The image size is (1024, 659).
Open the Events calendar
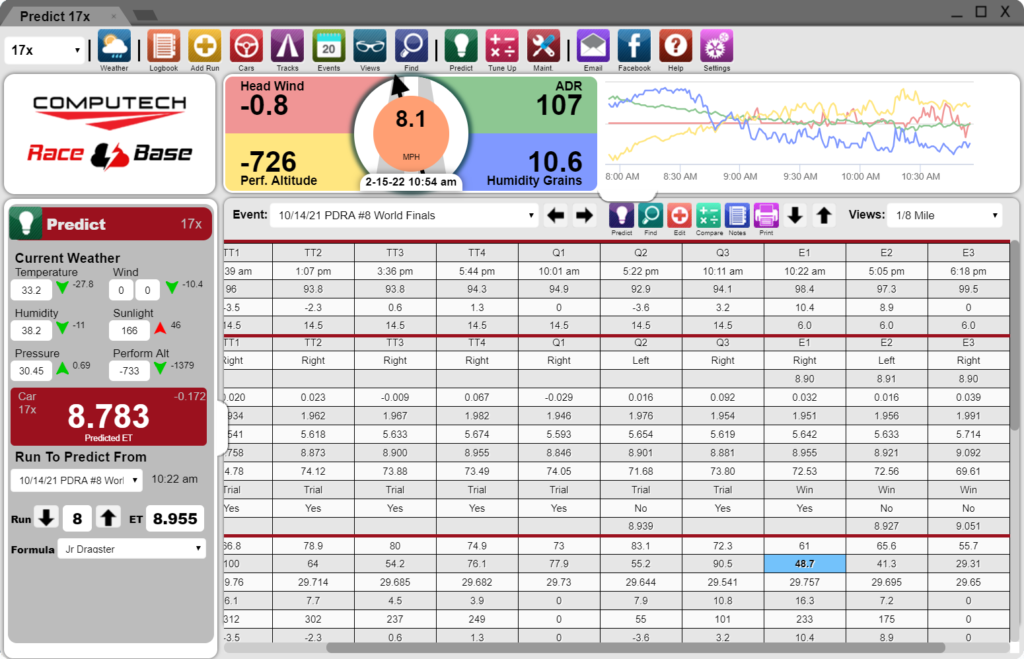click(328, 44)
